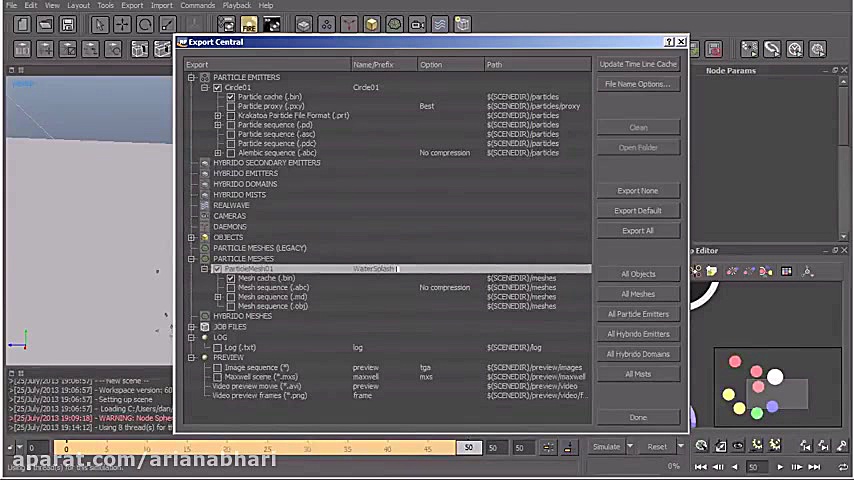Open the Help menu

tap(266, 5)
